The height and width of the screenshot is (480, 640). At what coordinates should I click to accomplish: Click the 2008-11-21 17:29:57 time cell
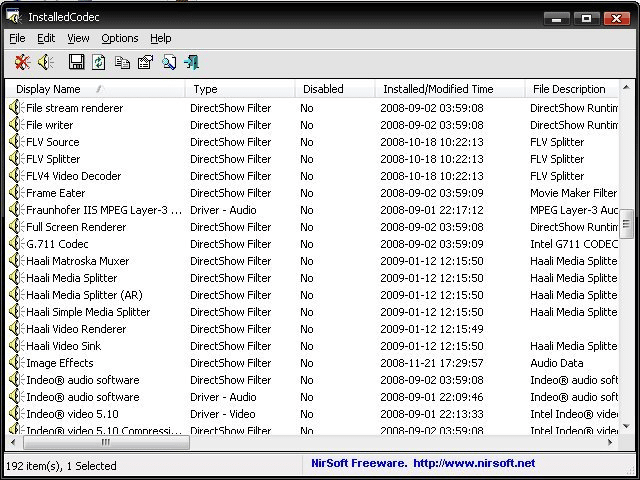click(x=432, y=363)
